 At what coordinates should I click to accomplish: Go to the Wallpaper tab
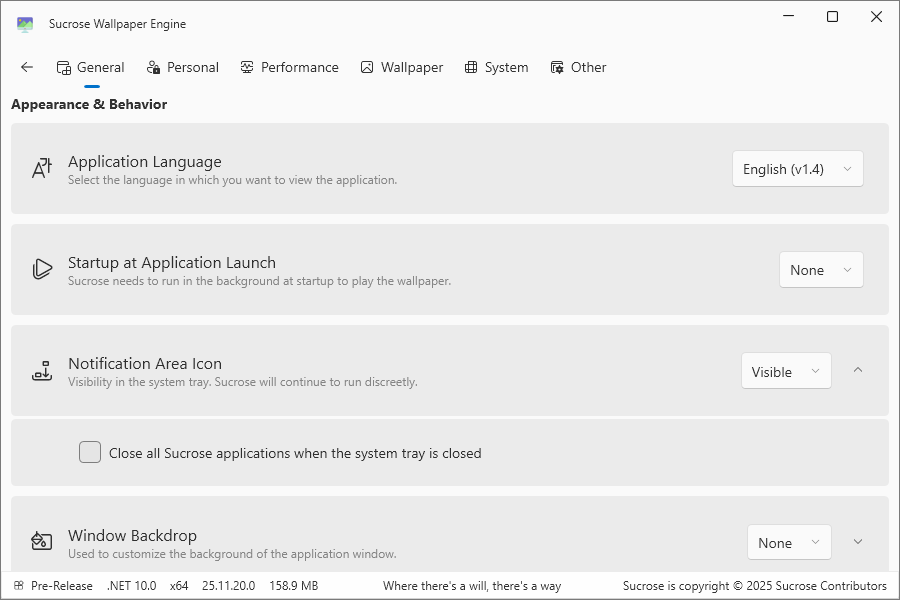click(x=401, y=67)
